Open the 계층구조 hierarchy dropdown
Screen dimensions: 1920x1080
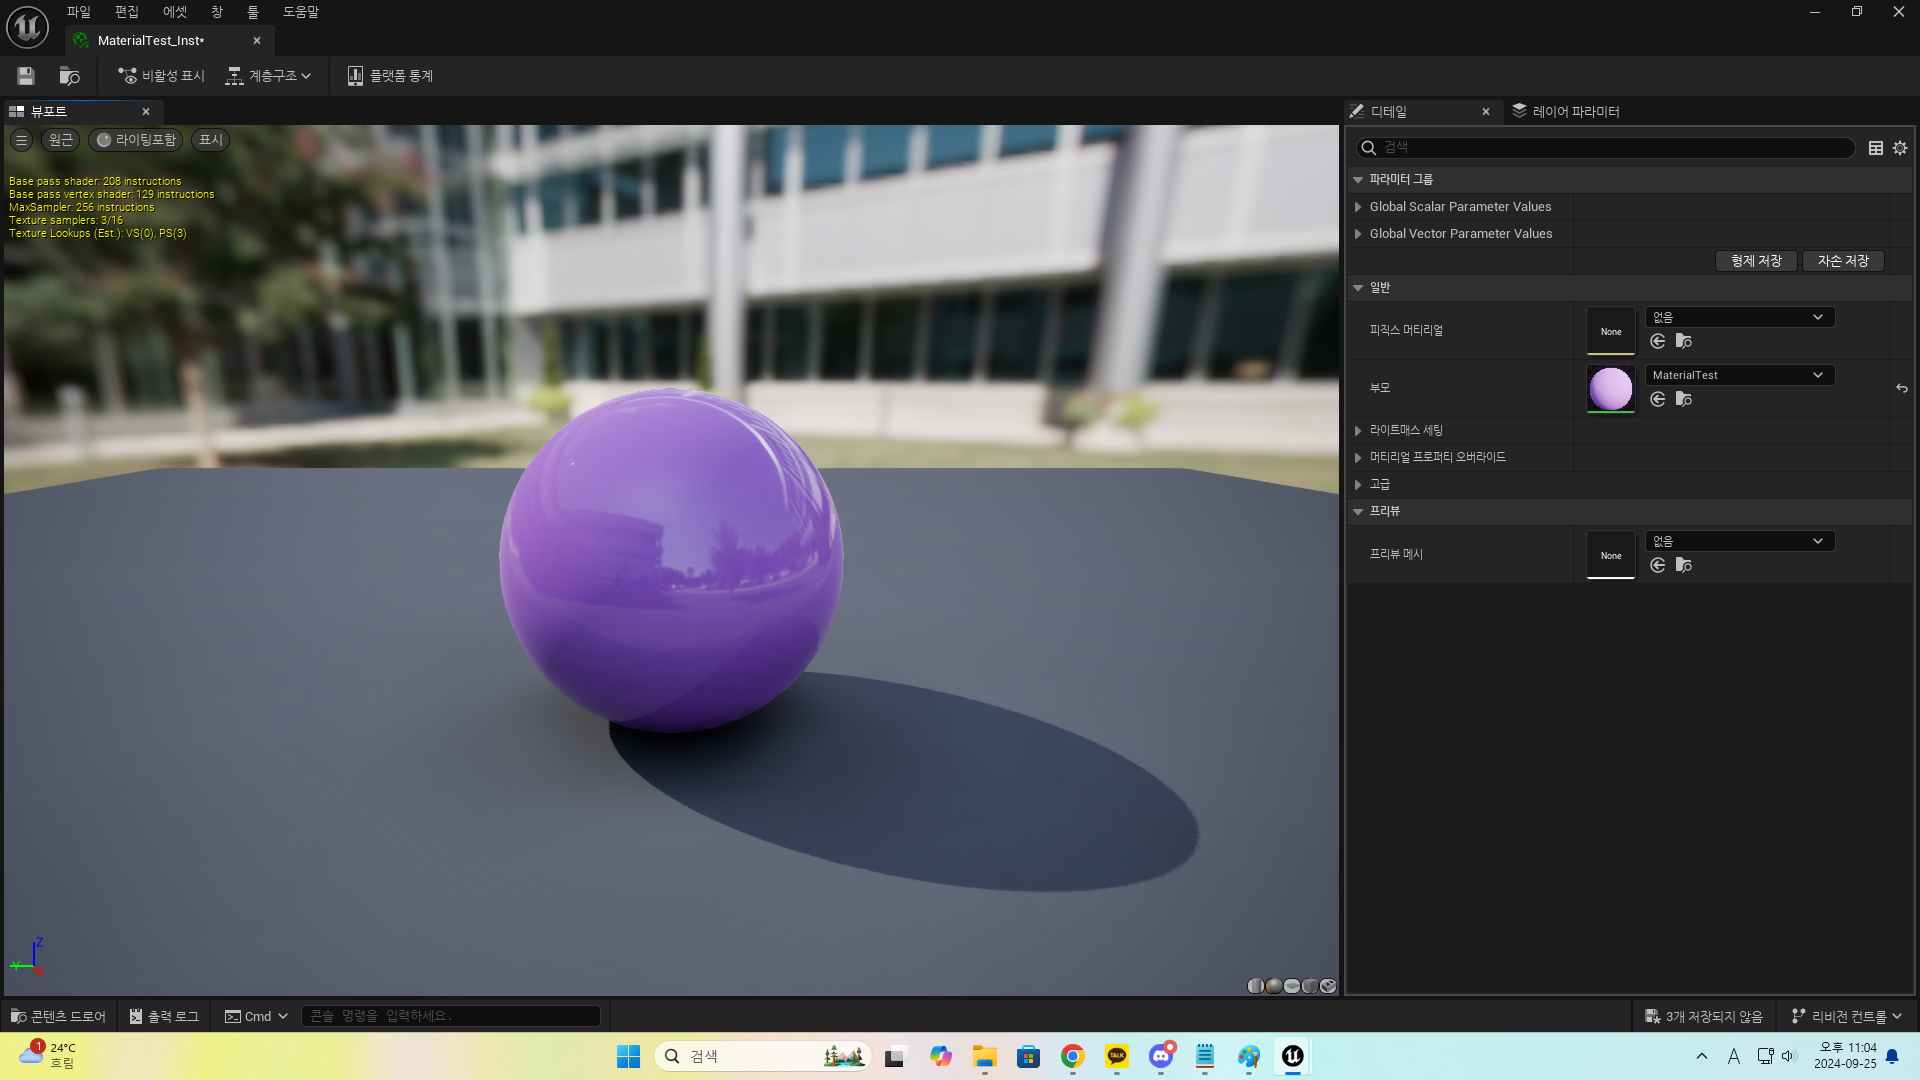[269, 76]
